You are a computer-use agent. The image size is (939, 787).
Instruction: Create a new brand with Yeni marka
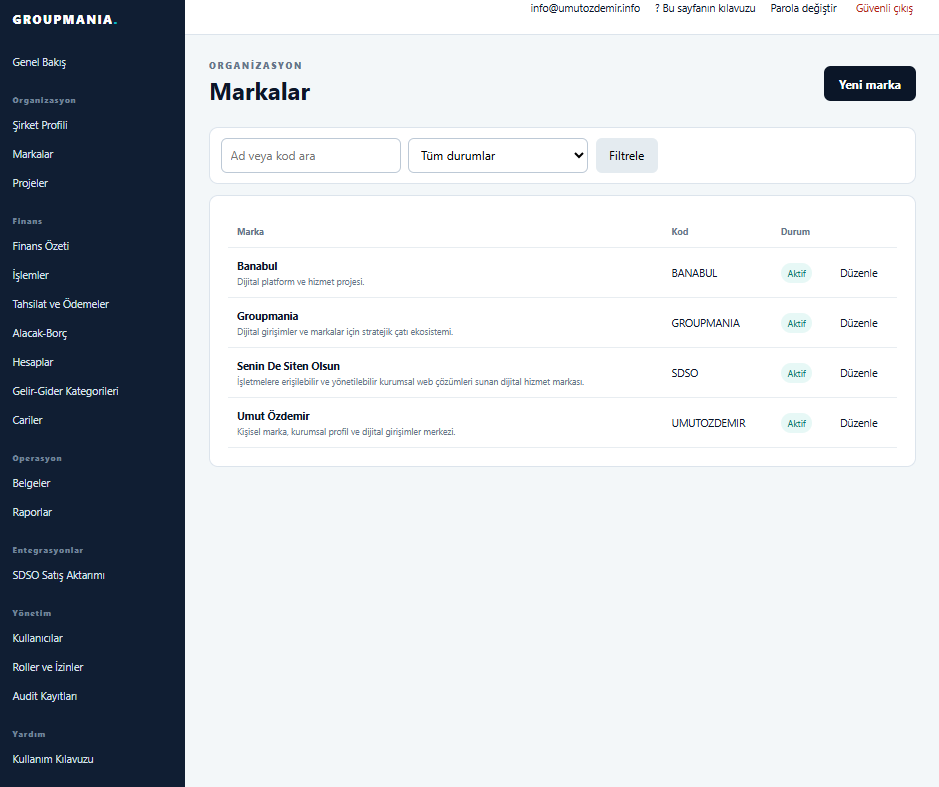(x=870, y=84)
